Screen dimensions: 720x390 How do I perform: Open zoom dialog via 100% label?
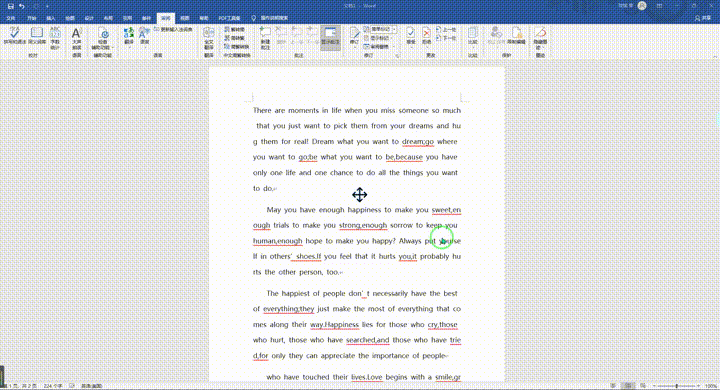click(711, 386)
